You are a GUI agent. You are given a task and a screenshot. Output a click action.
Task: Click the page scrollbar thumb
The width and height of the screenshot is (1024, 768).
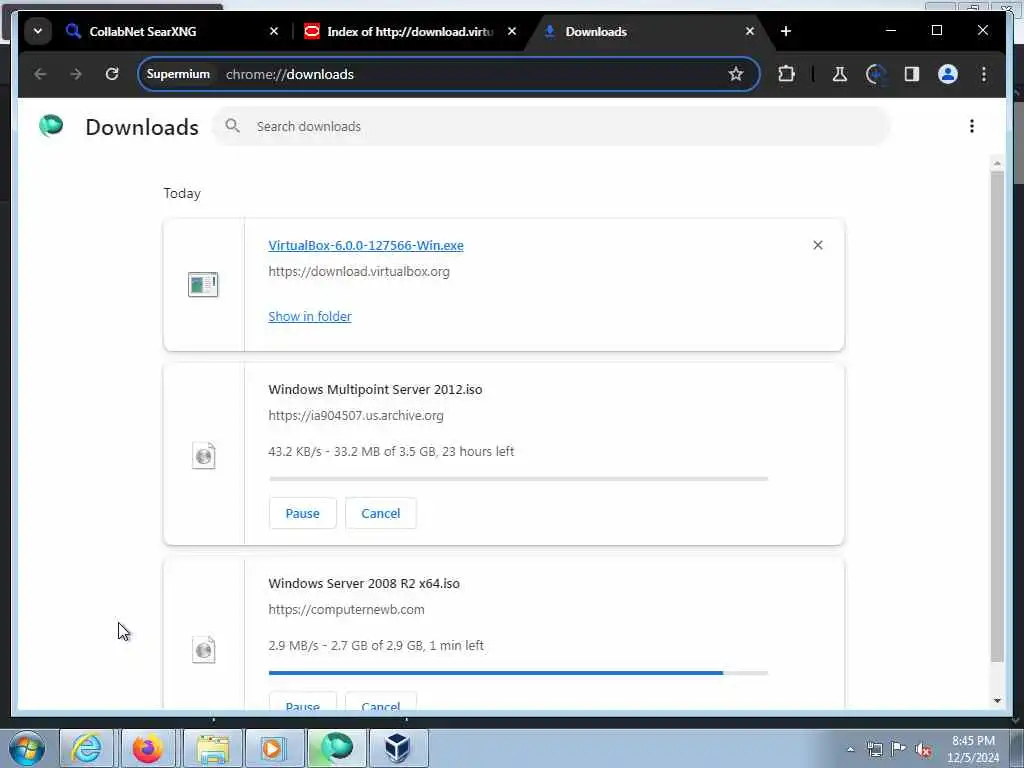pyautogui.click(x=997, y=417)
